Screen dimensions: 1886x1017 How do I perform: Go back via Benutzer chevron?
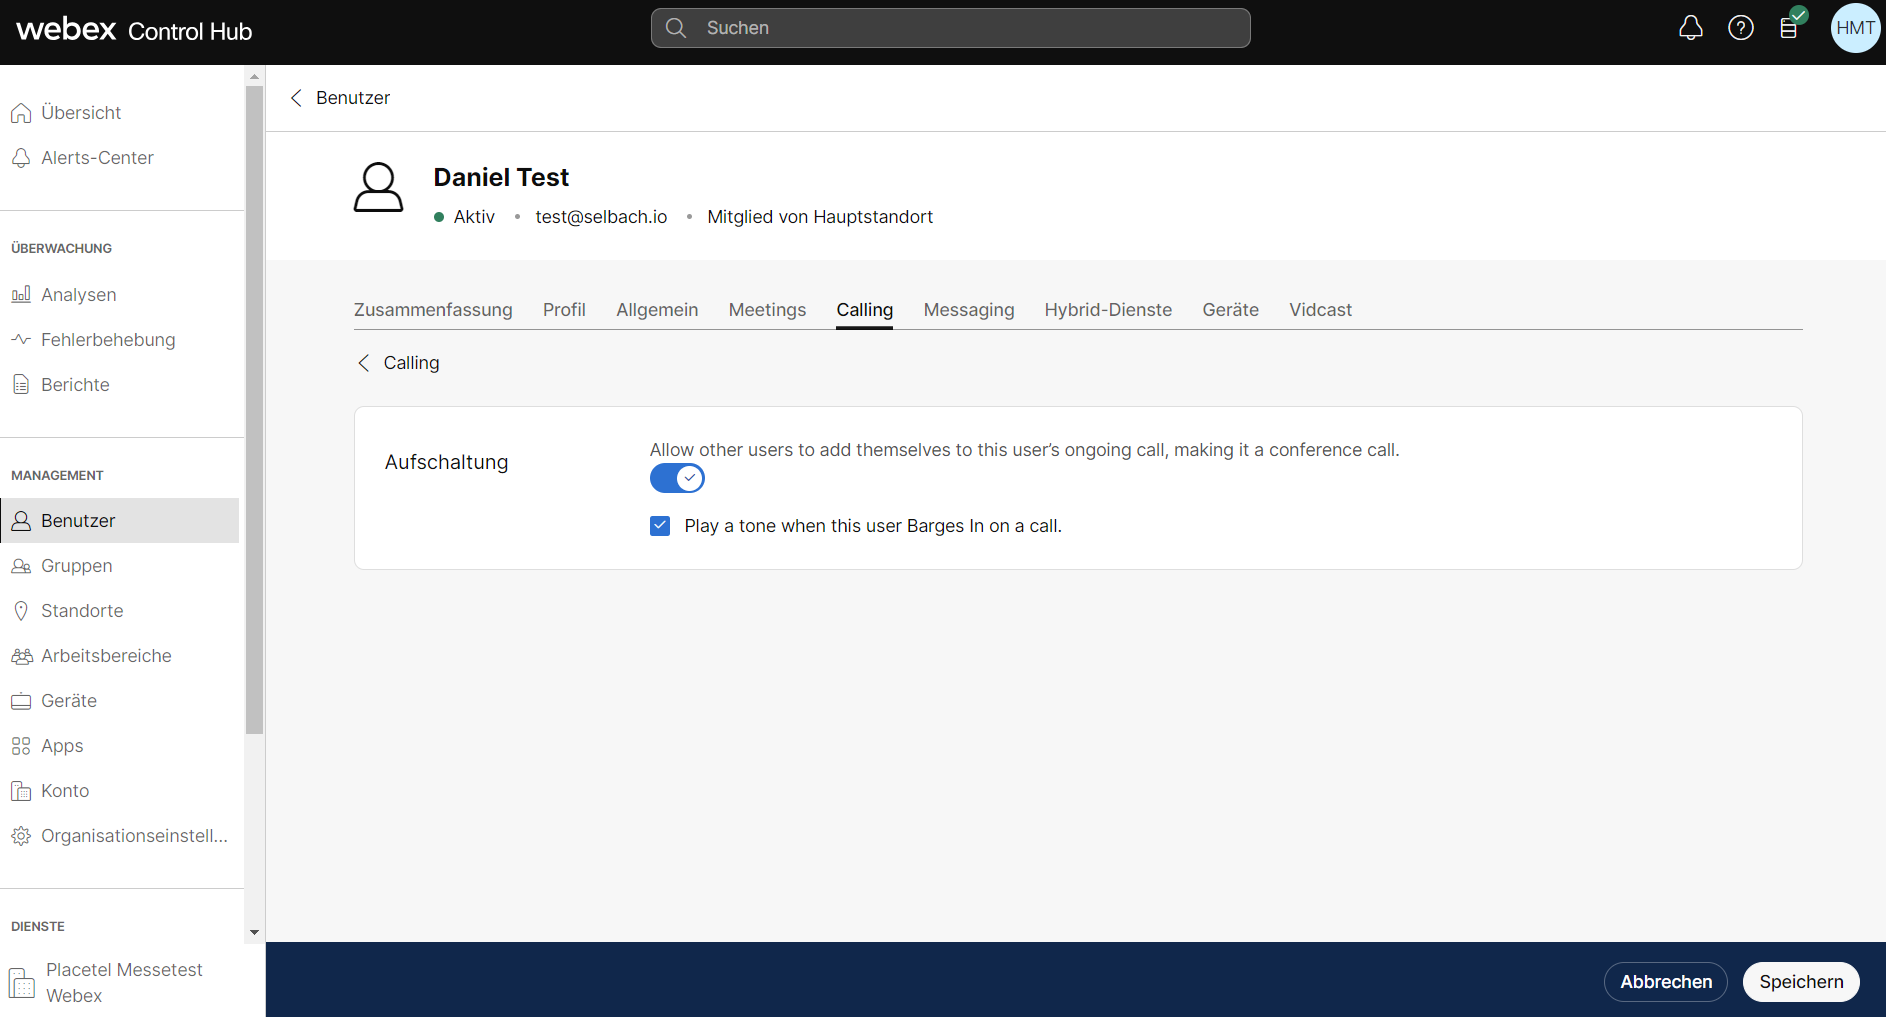pyautogui.click(x=296, y=98)
